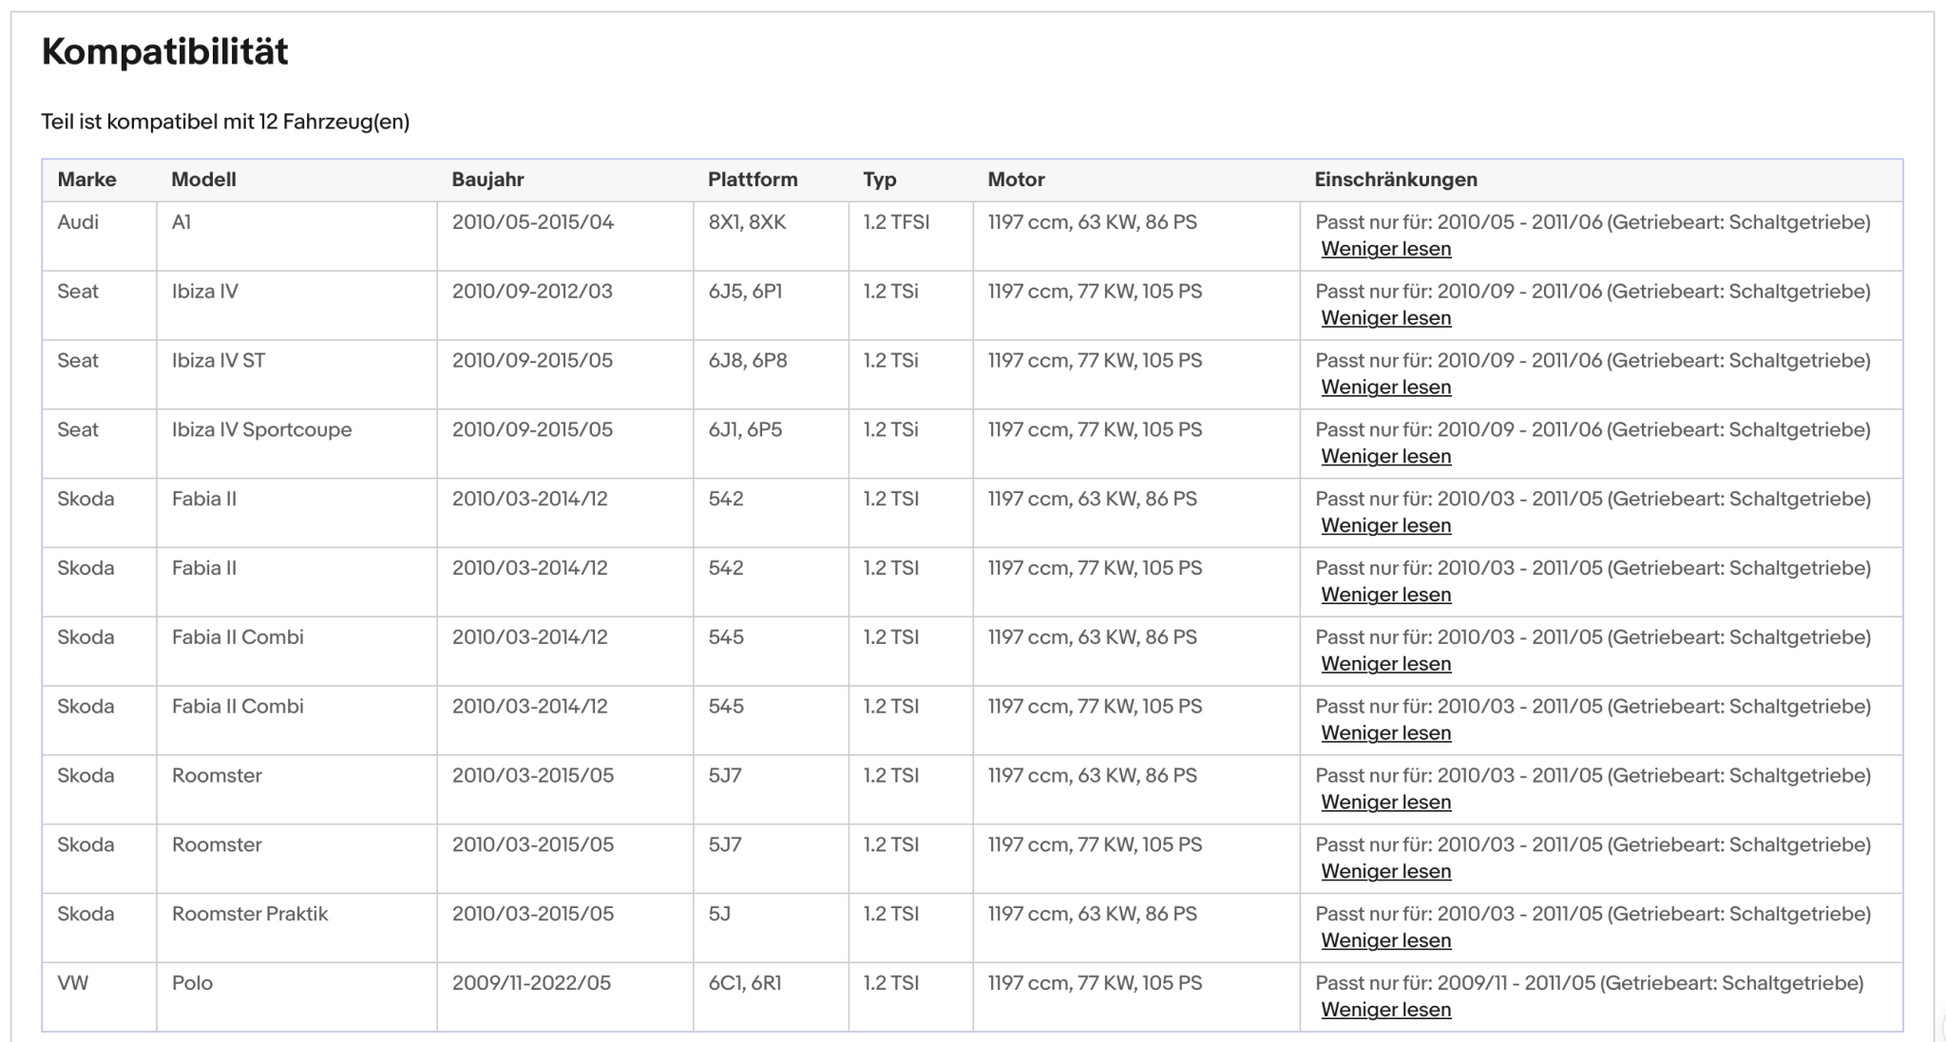Collapse restrictions for Skoda Roomster Praktik
Screen dimensions: 1946x1042
1385,940
